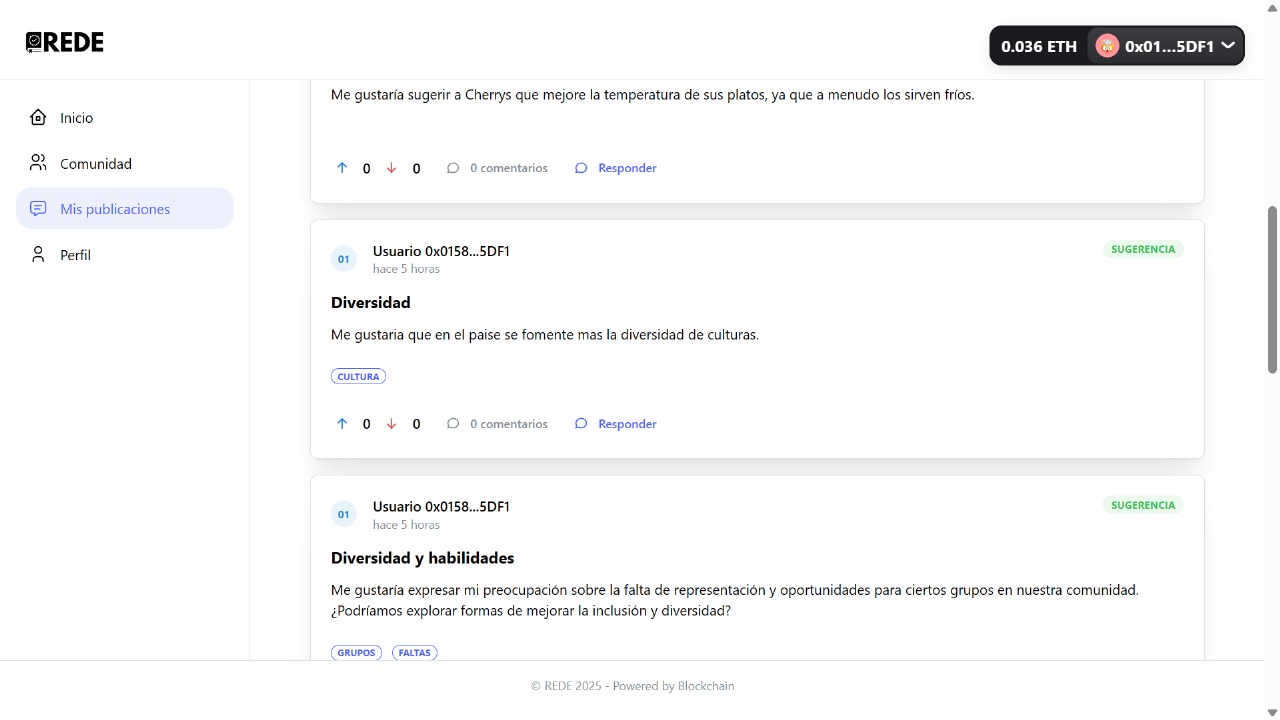This screenshot has height=720, width=1280.
Task: Open the 0.036 ETH balance display
Action: click(x=1039, y=46)
